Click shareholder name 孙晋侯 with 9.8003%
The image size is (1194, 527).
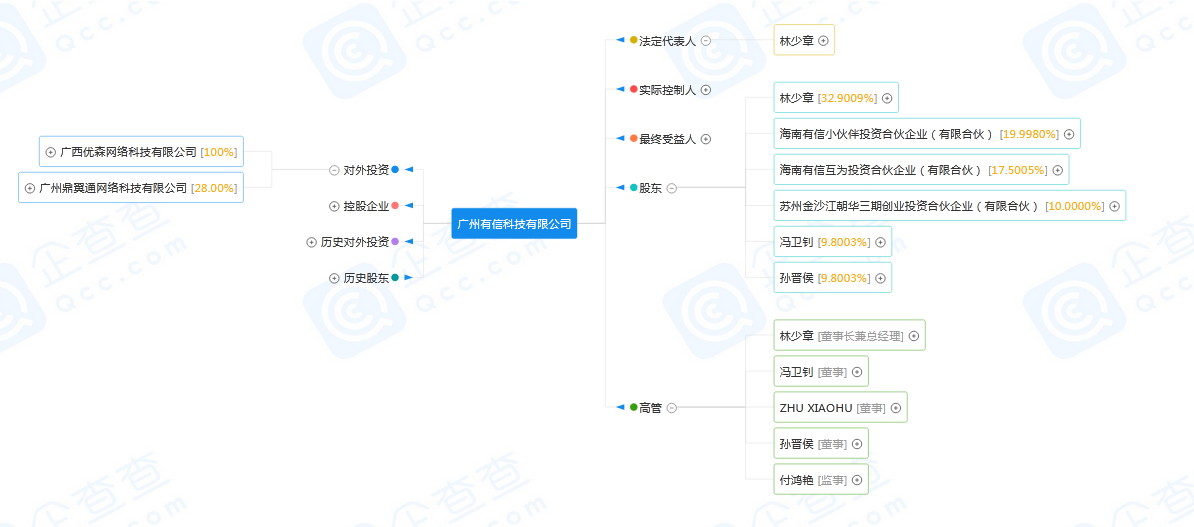tap(797, 278)
